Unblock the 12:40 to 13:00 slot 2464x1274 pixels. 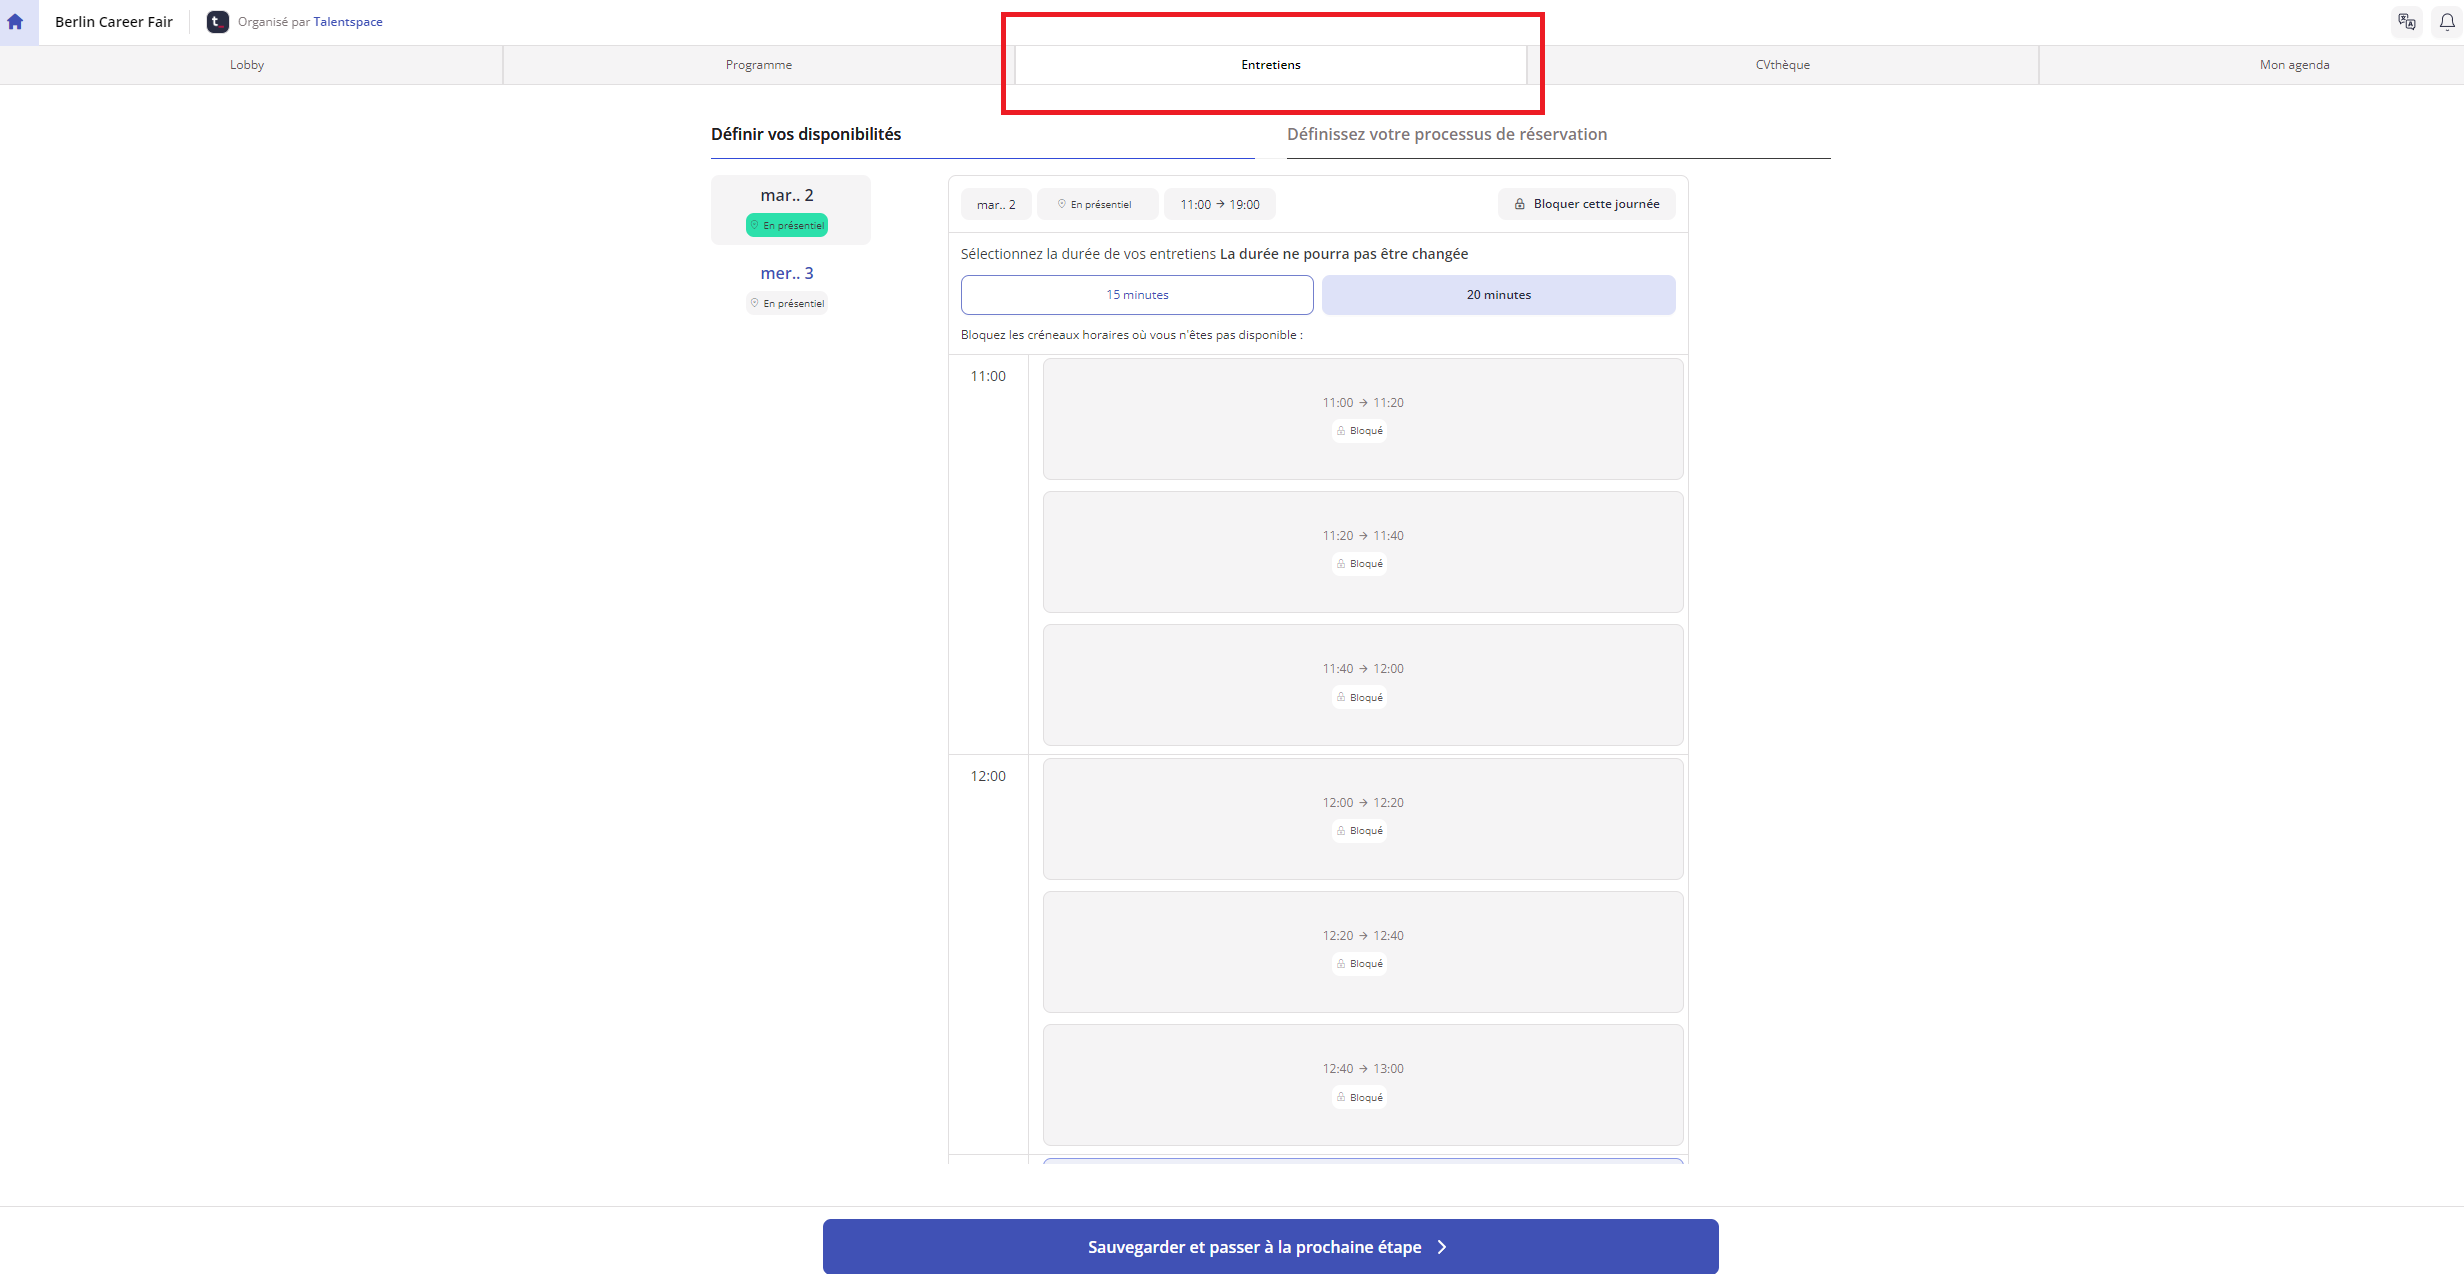pyautogui.click(x=1362, y=1084)
